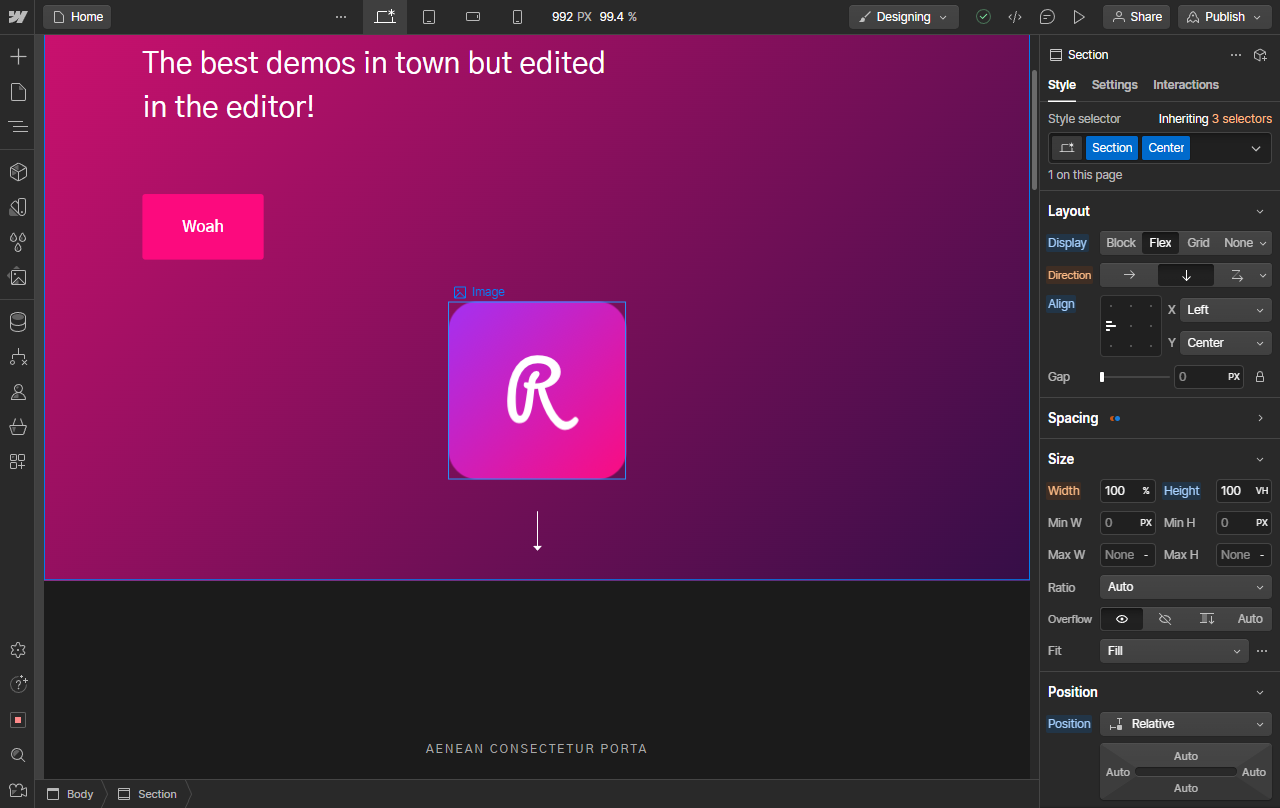The width and height of the screenshot is (1280, 808).
Task: Open the Pages panel
Action: [x=18, y=91]
